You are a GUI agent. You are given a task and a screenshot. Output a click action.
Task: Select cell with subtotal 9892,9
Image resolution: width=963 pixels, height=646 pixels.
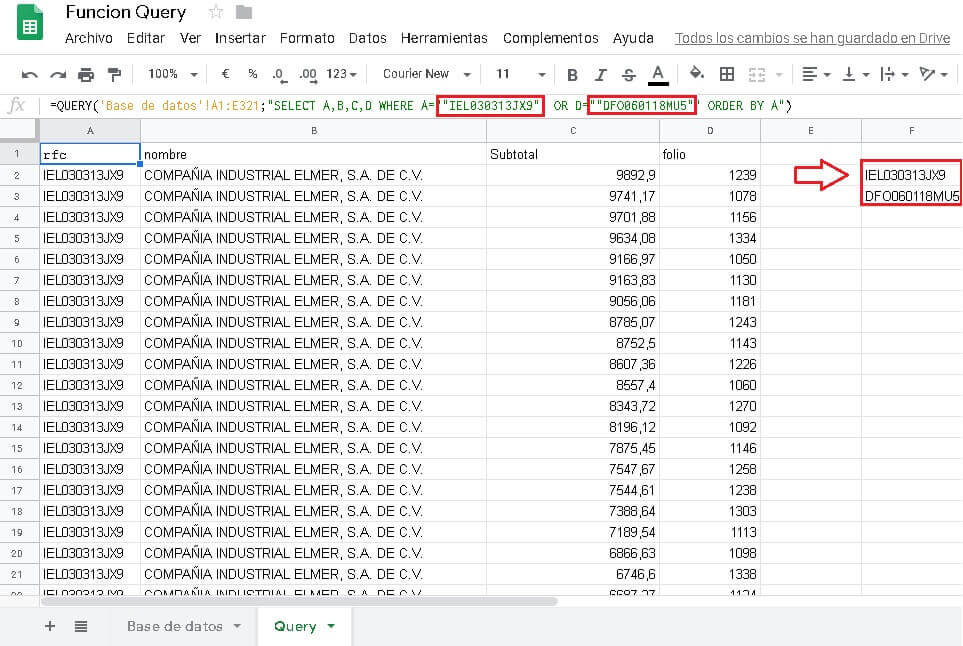(572, 176)
